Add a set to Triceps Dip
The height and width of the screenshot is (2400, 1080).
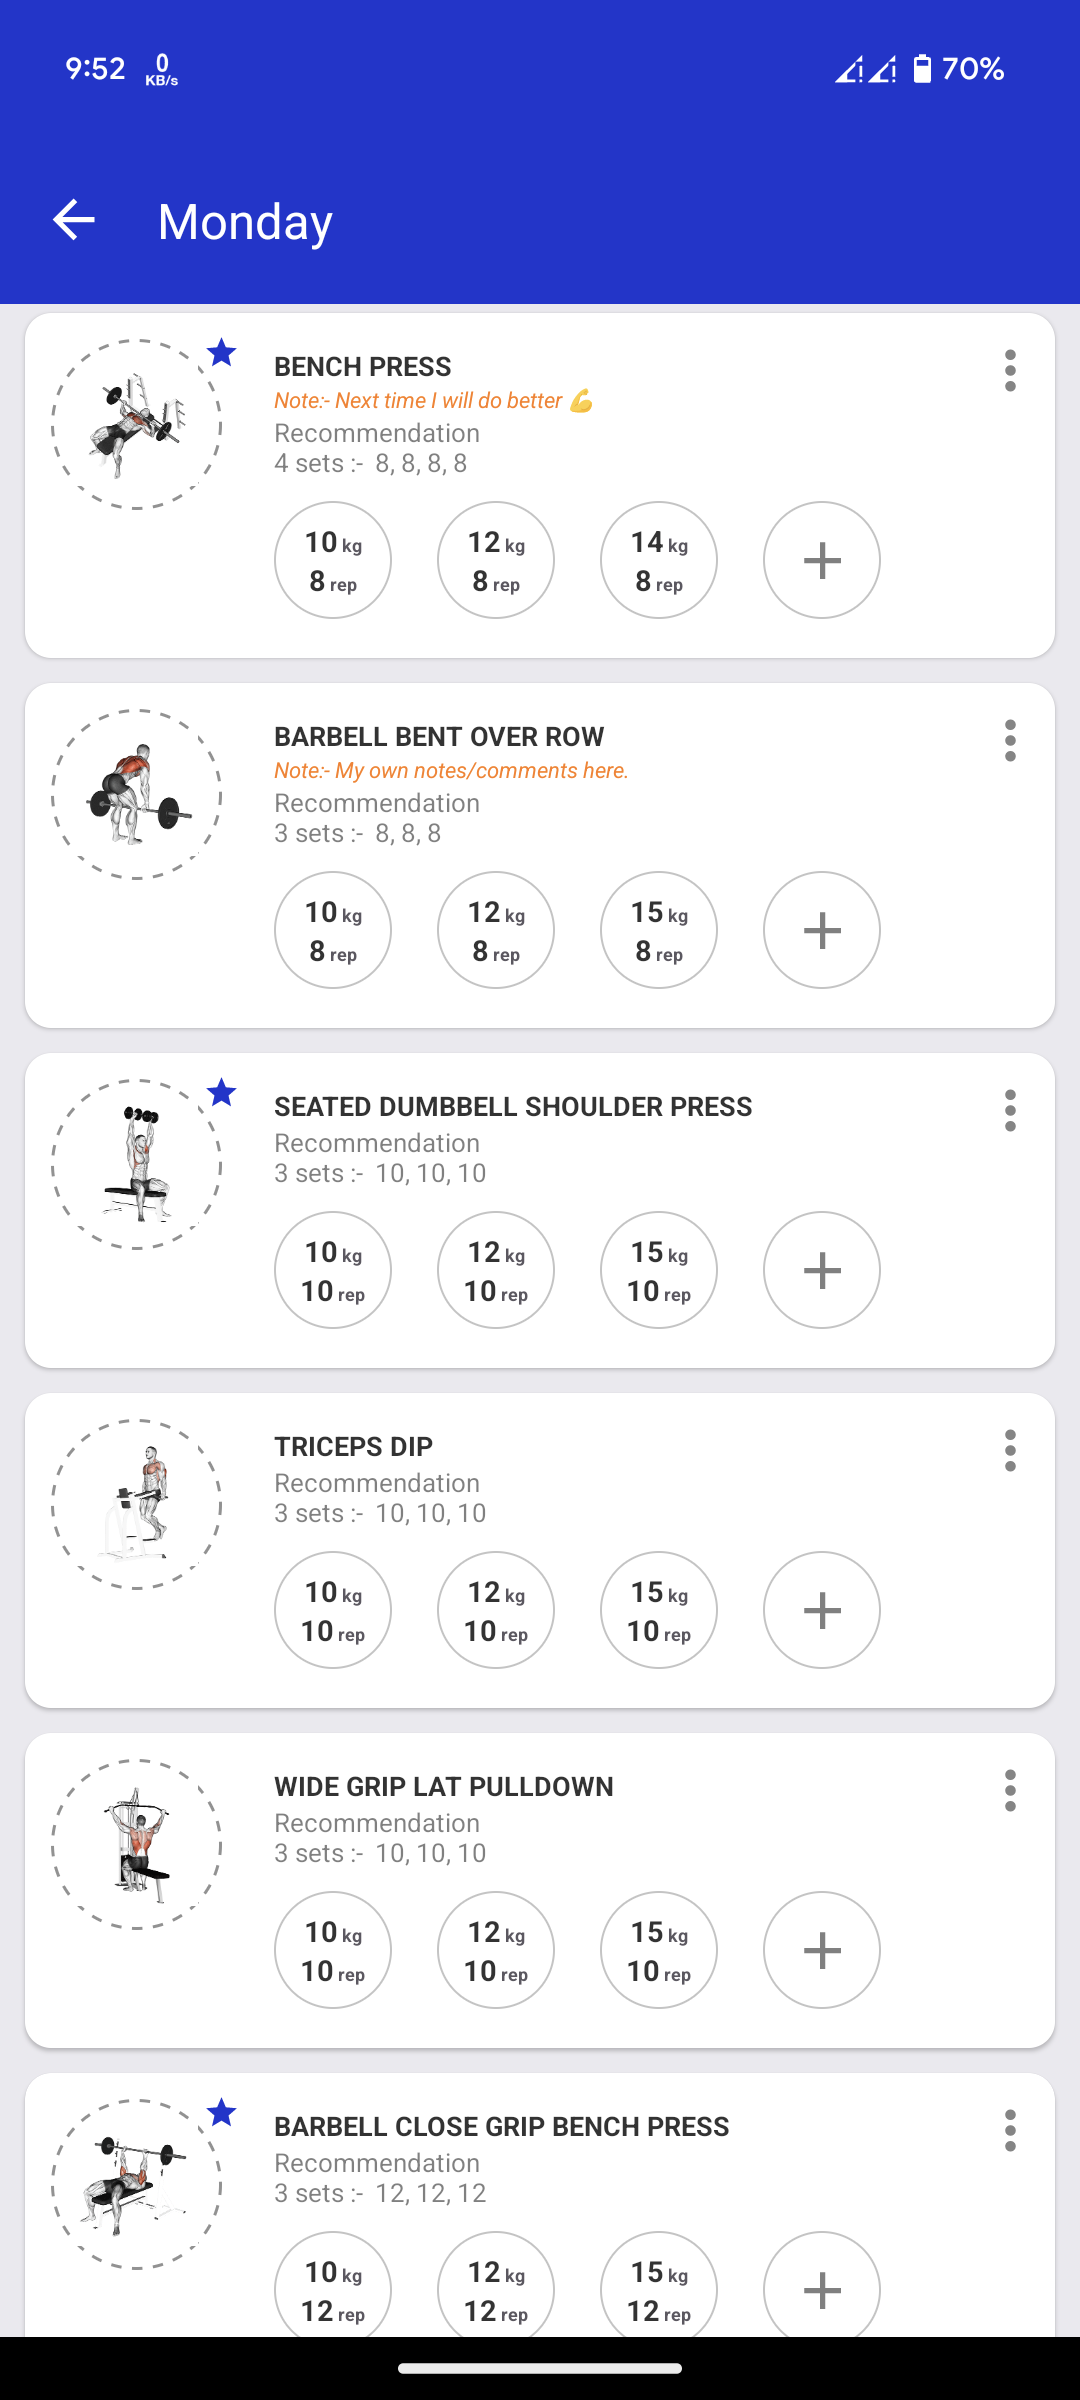point(821,1610)
